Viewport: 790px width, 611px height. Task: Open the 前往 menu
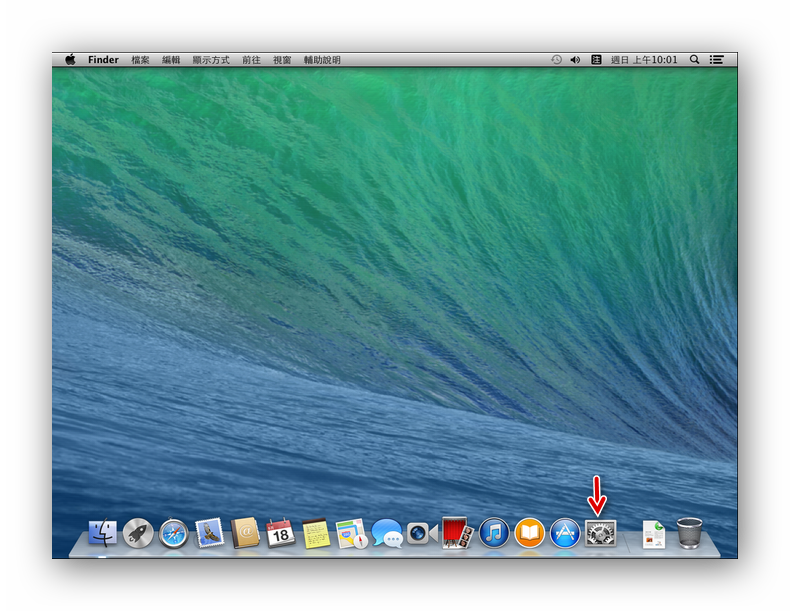click(251, 60)
